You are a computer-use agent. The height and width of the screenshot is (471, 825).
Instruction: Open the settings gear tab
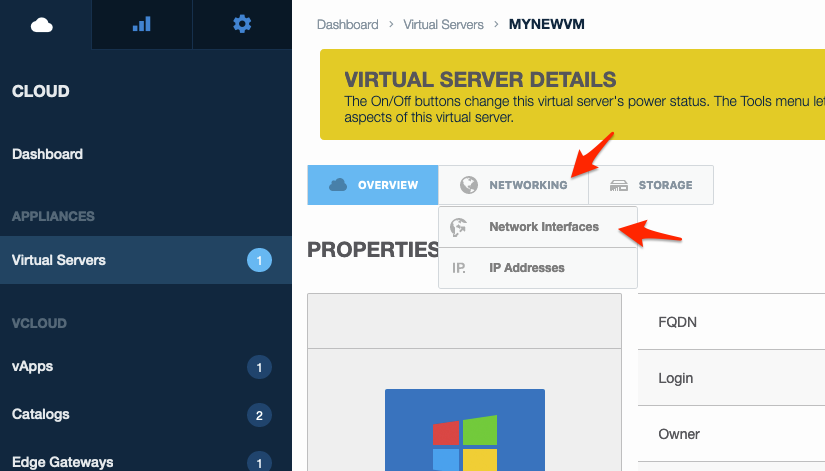[242, 25]
